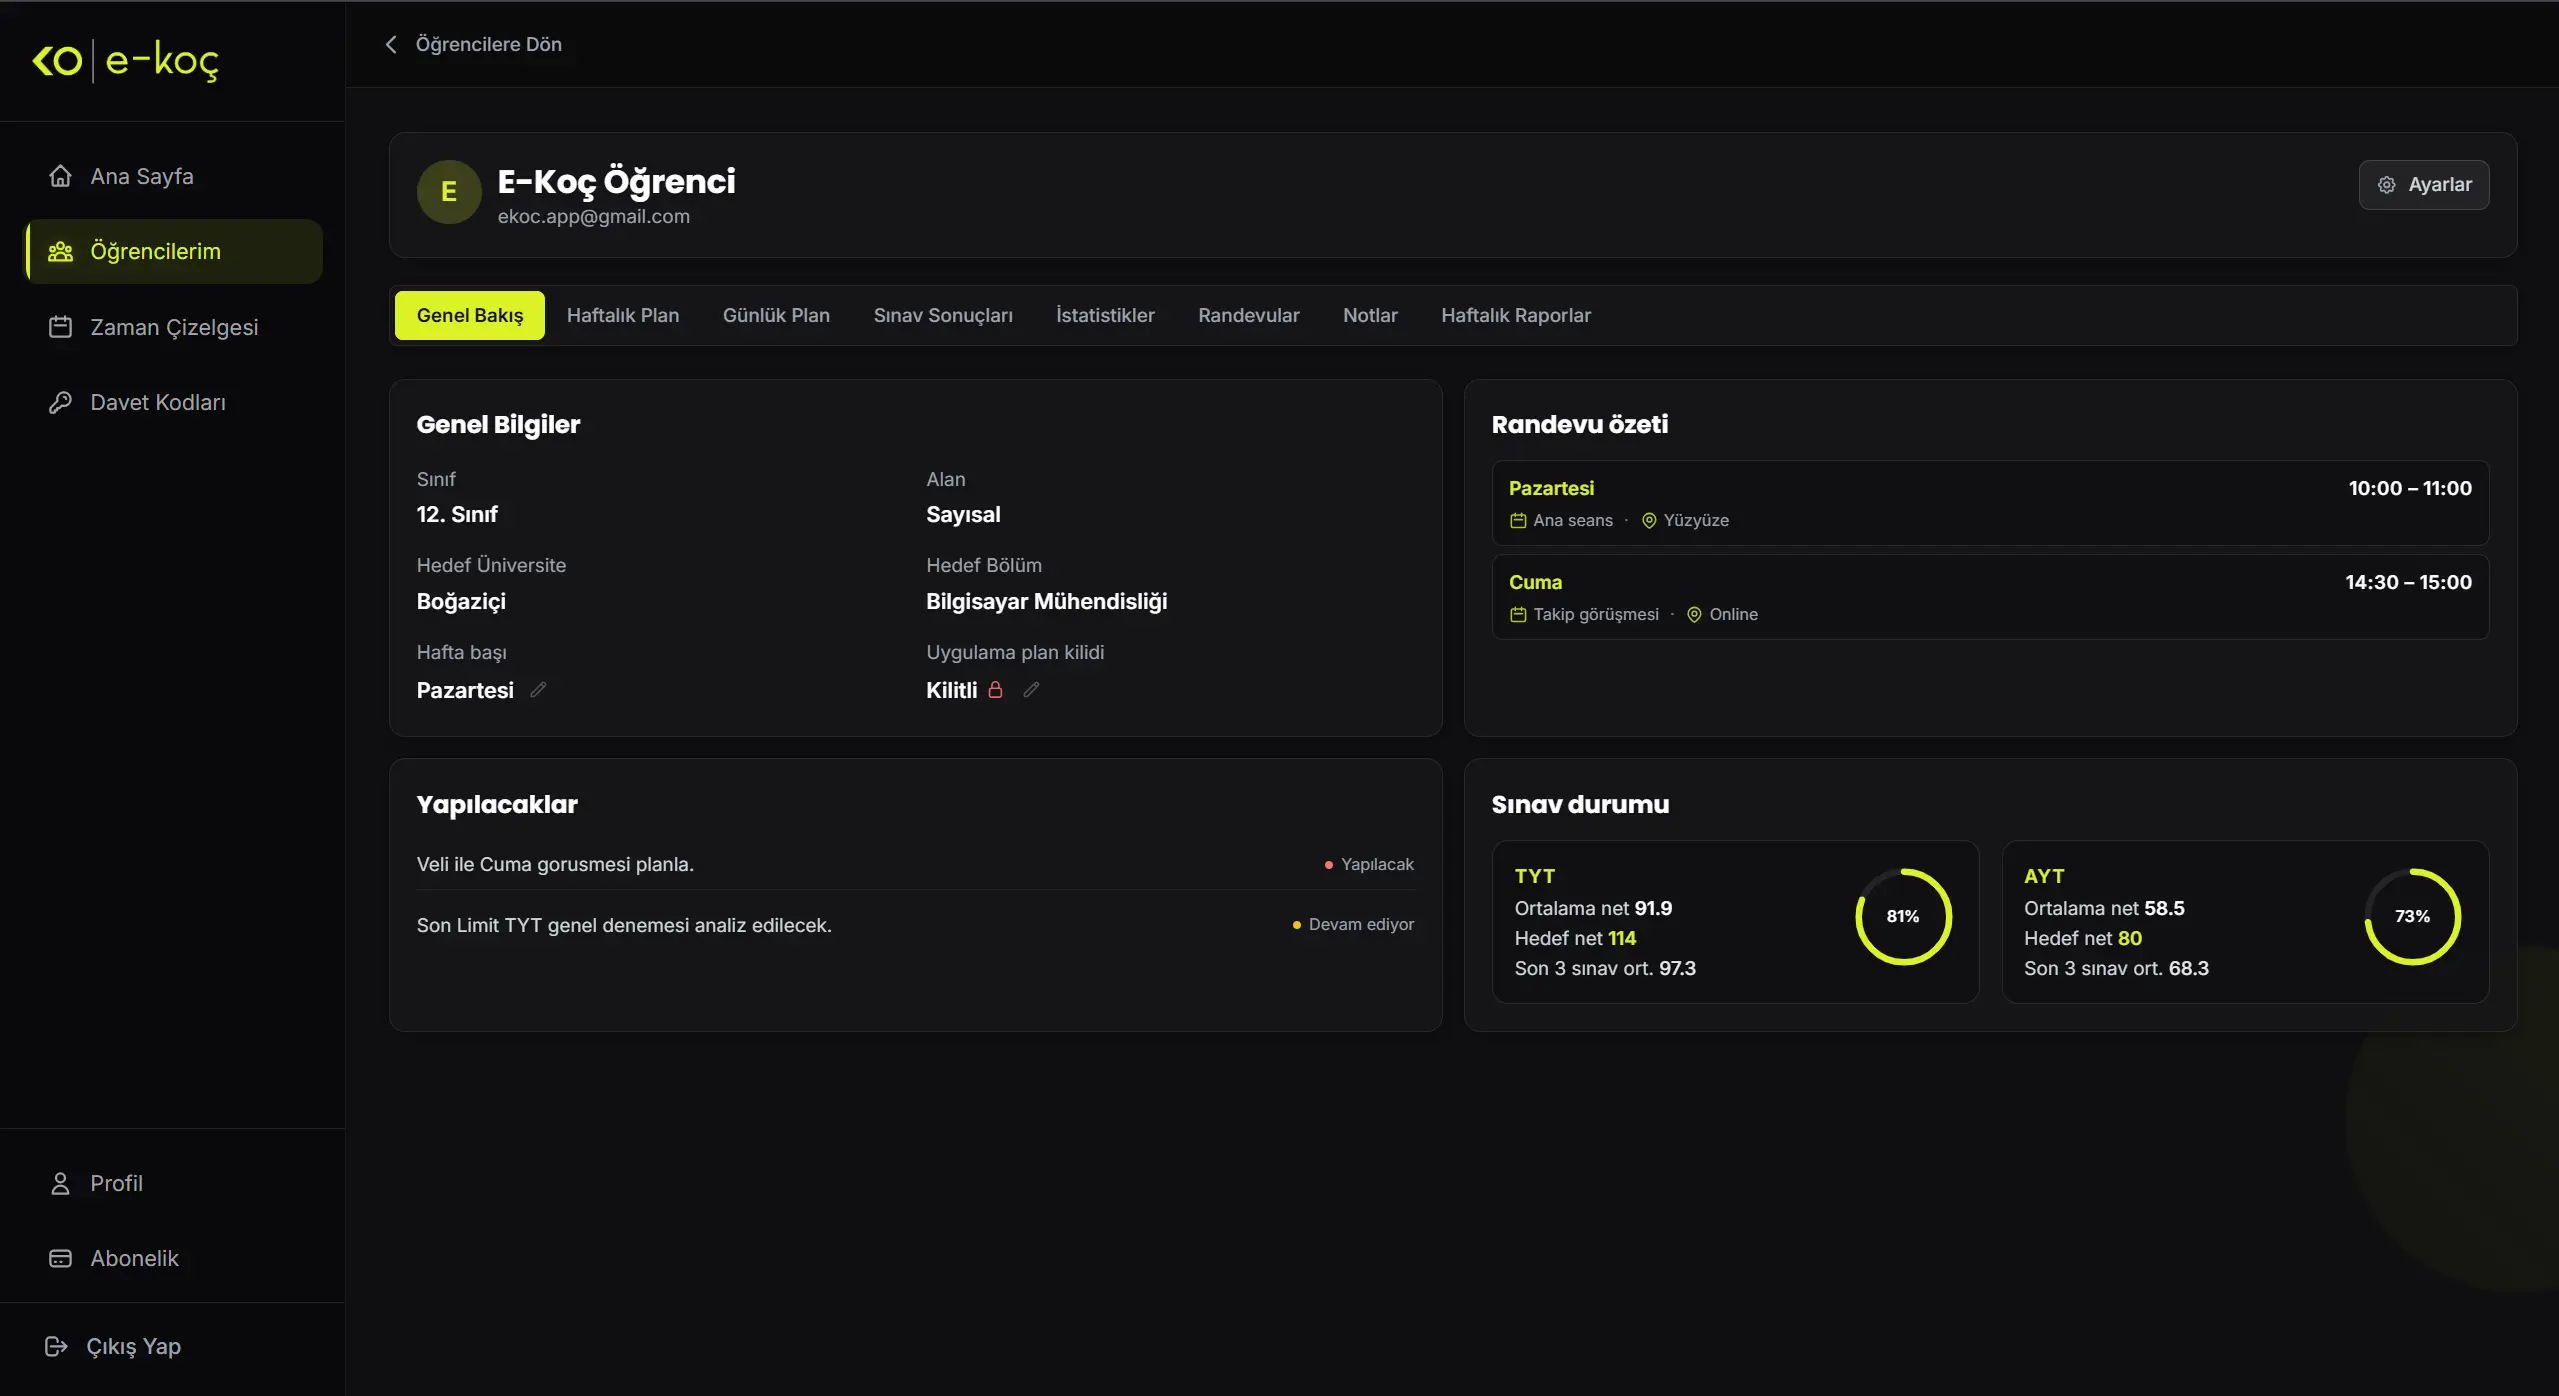
Task: Click the red status dot beside Yapılacak
Action: click(x=1328, y=865)
